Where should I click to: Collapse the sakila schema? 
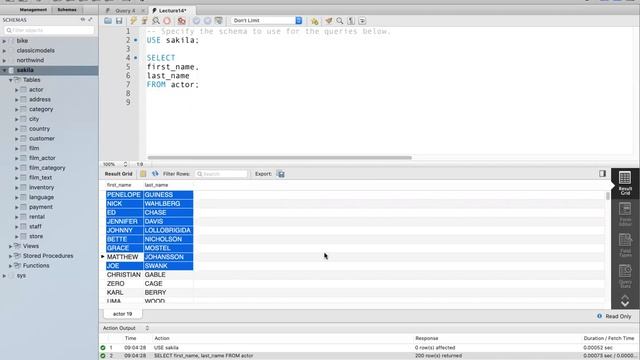pyautogui.click(x=4, y=70)
